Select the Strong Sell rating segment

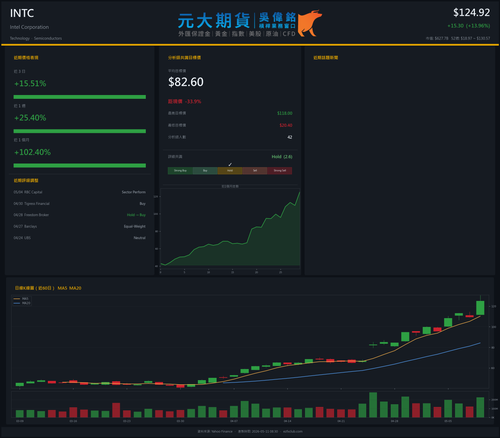(280, 171)
